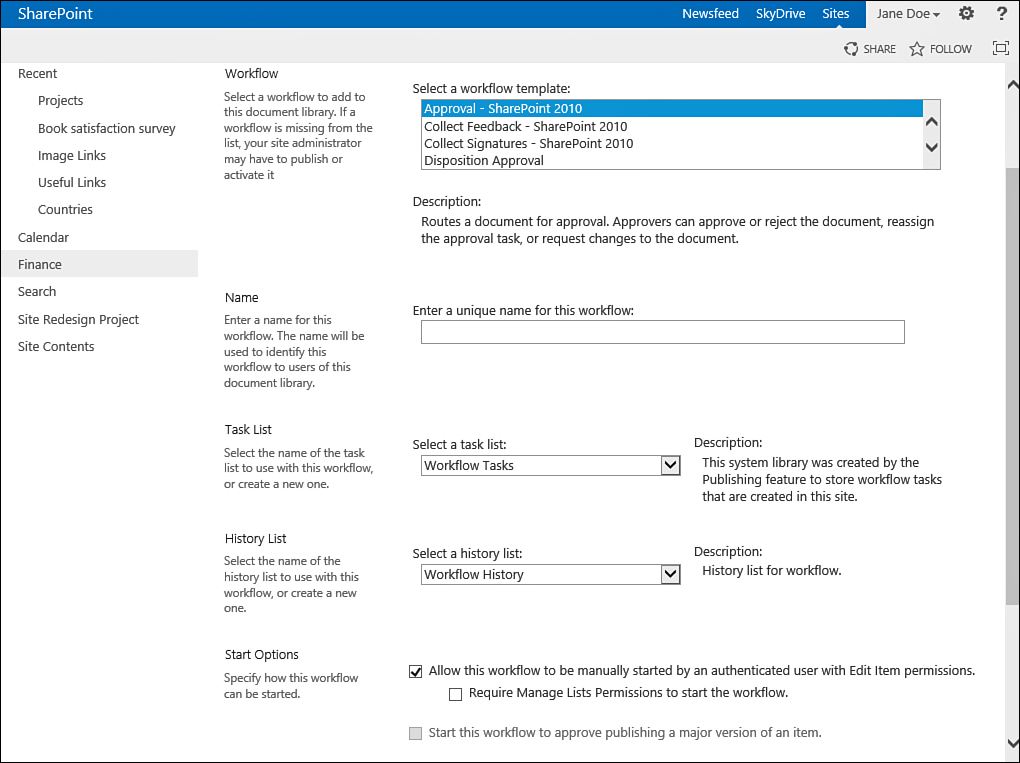Open the Jane Doe user menu
The width and height of the screenshot is (1020, 763).
coord(908,14)
